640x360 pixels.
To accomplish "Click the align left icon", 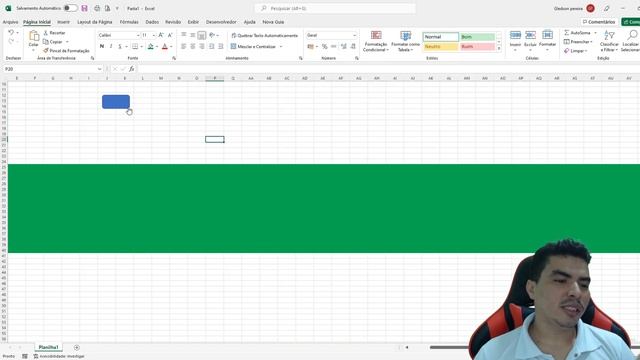I will tap(184, 47).
